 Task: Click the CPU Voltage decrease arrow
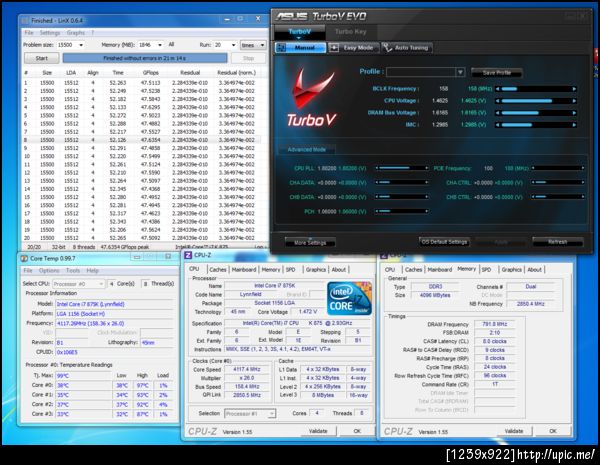[497, 101]
